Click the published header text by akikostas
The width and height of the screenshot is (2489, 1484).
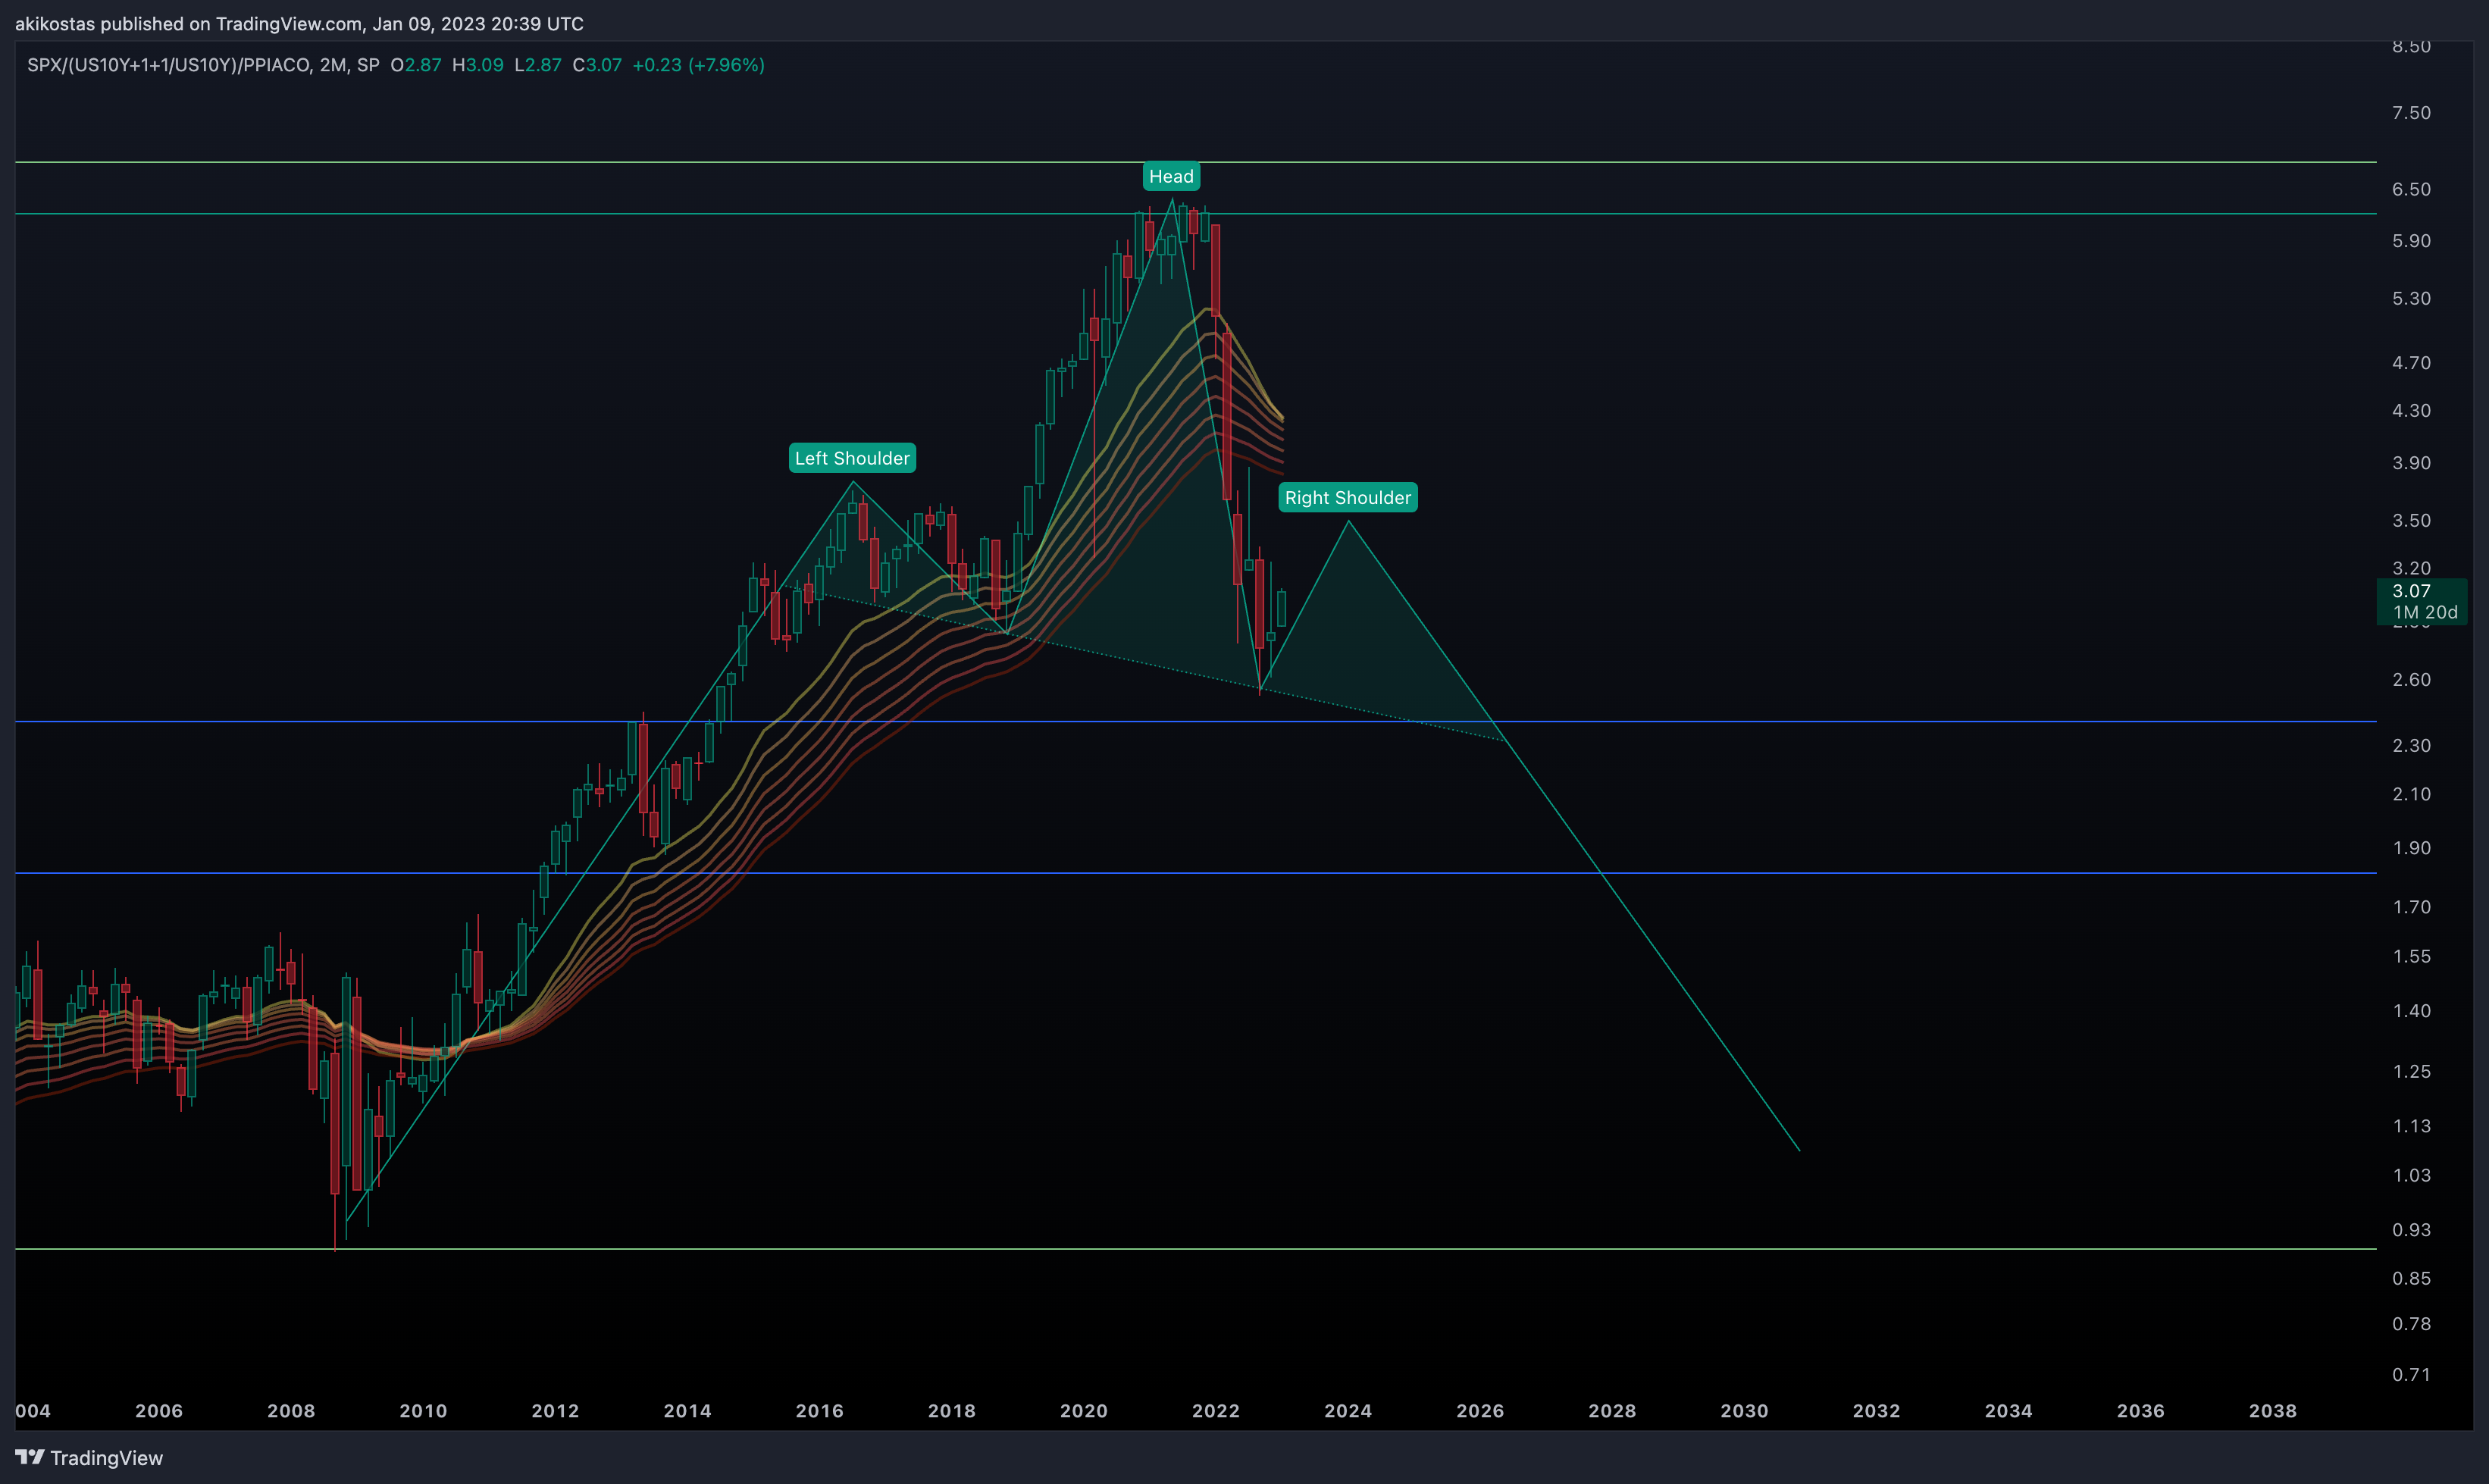click(299, 23)
